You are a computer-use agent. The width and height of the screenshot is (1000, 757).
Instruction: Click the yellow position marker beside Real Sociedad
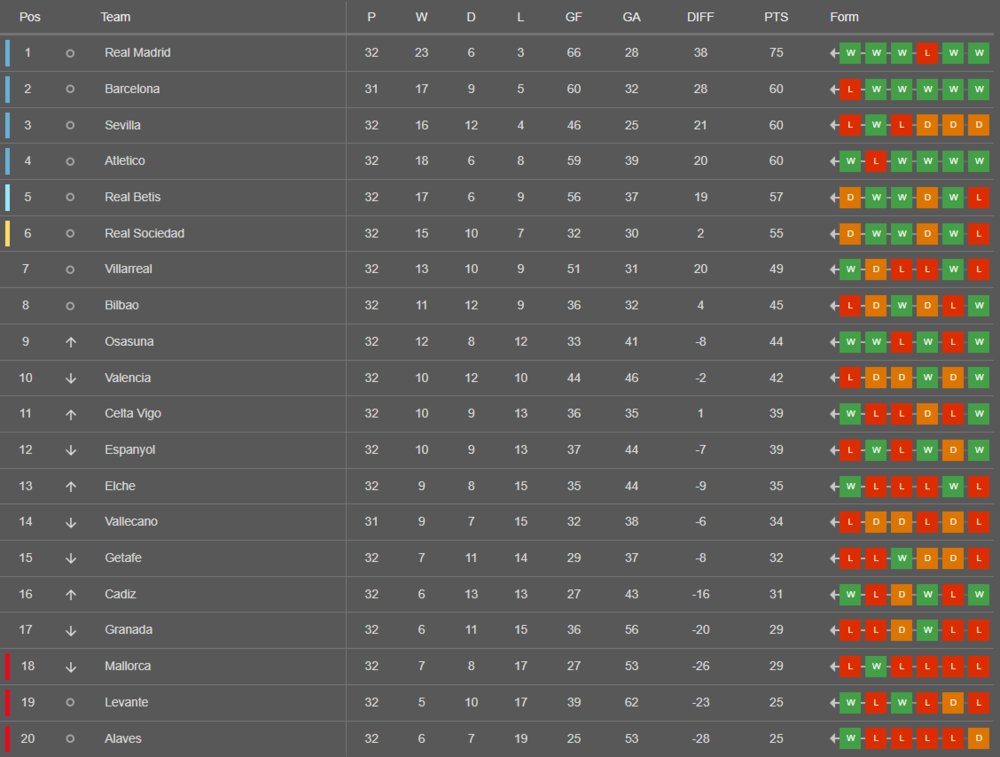(x=8, y=233)
